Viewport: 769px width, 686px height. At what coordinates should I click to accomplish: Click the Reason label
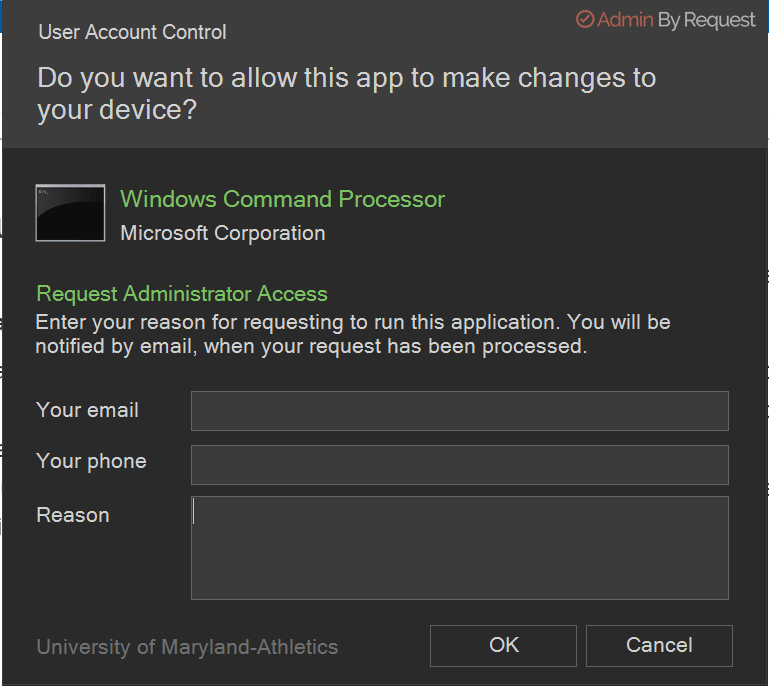coord(72,515)
